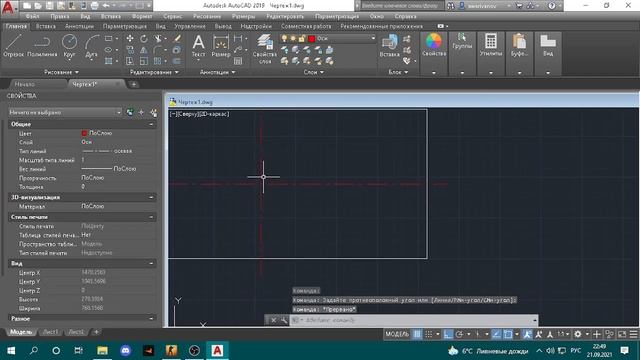Click the quick select icon in Свойства palette
640x360 pixels.
pyautogui.click(x=153, y=112)
